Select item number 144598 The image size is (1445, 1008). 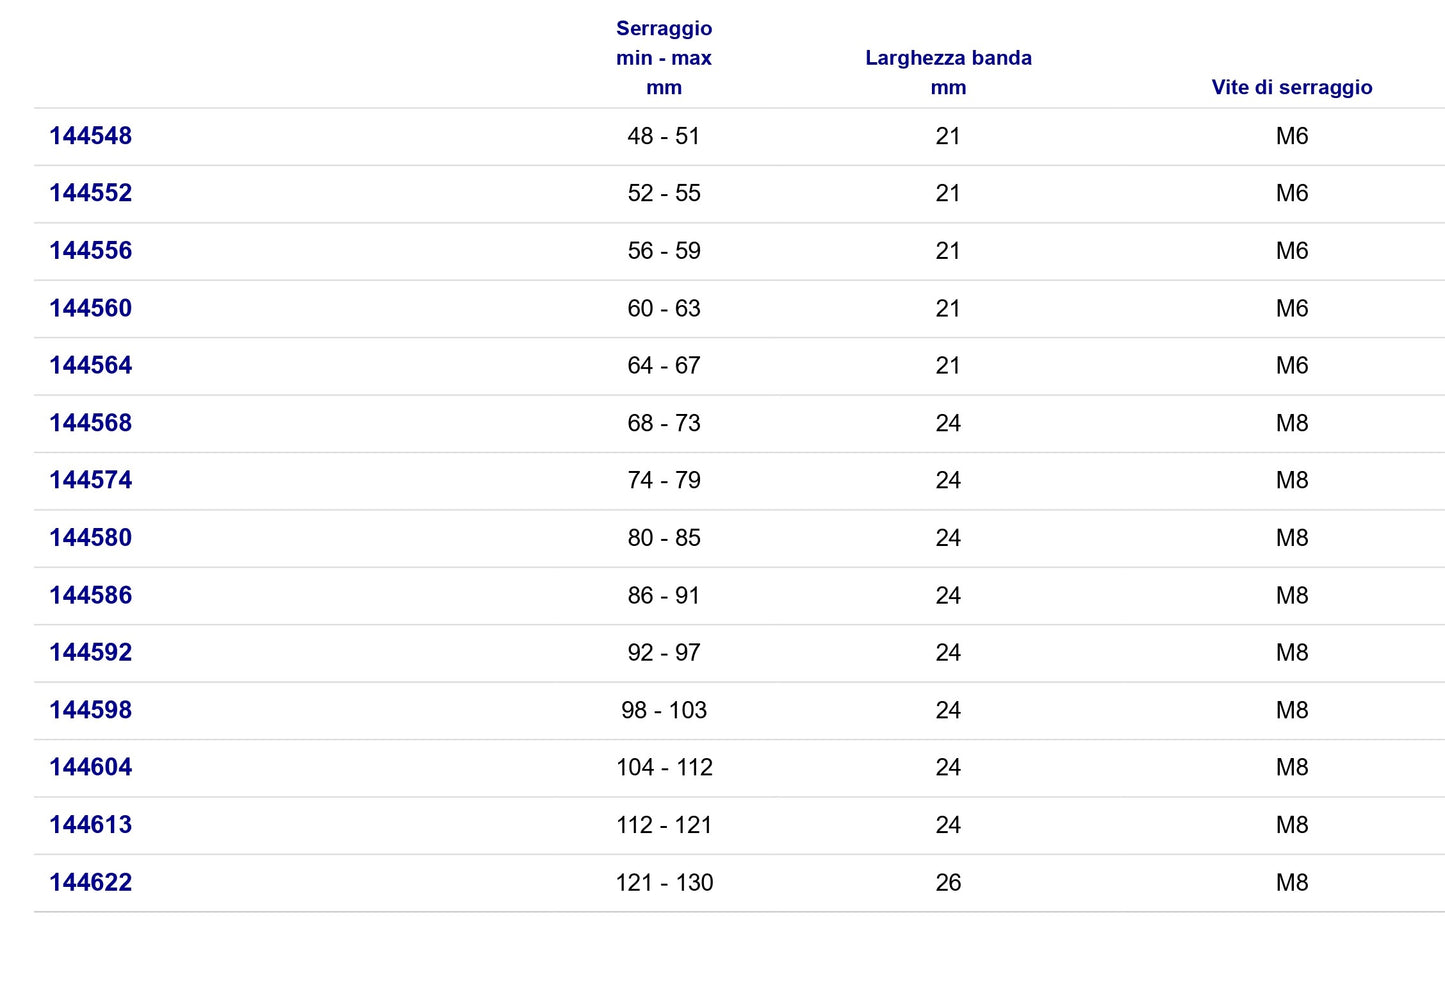coord(90,710)
